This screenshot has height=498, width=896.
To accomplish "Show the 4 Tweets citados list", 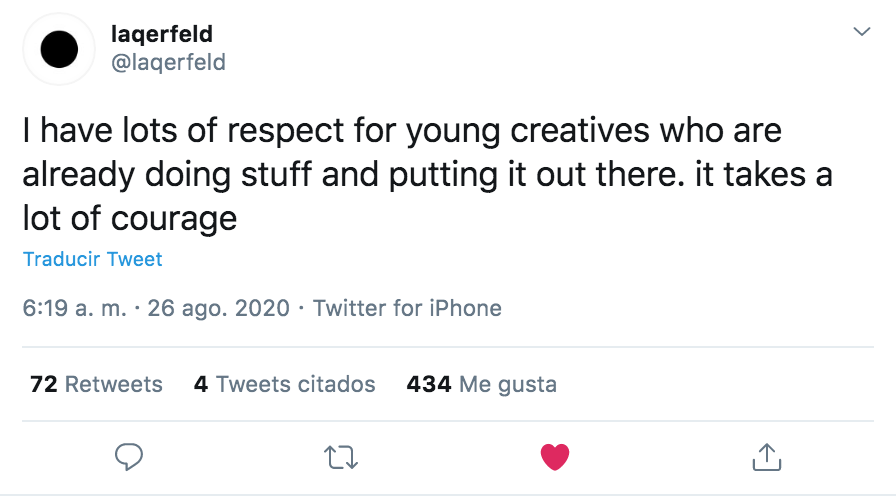I will click(285, 384).
